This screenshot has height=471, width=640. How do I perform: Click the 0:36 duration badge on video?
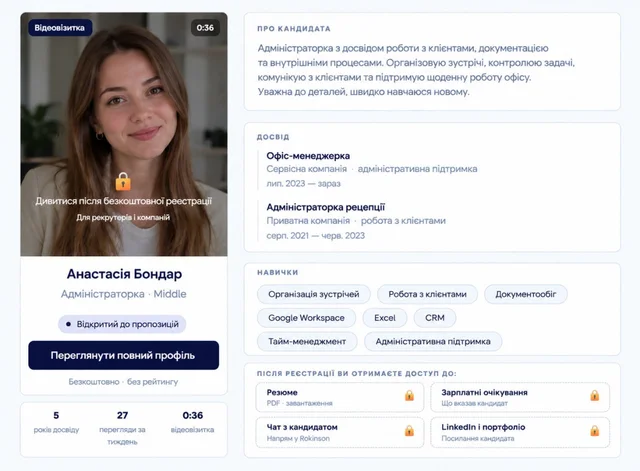coord(205,28)
